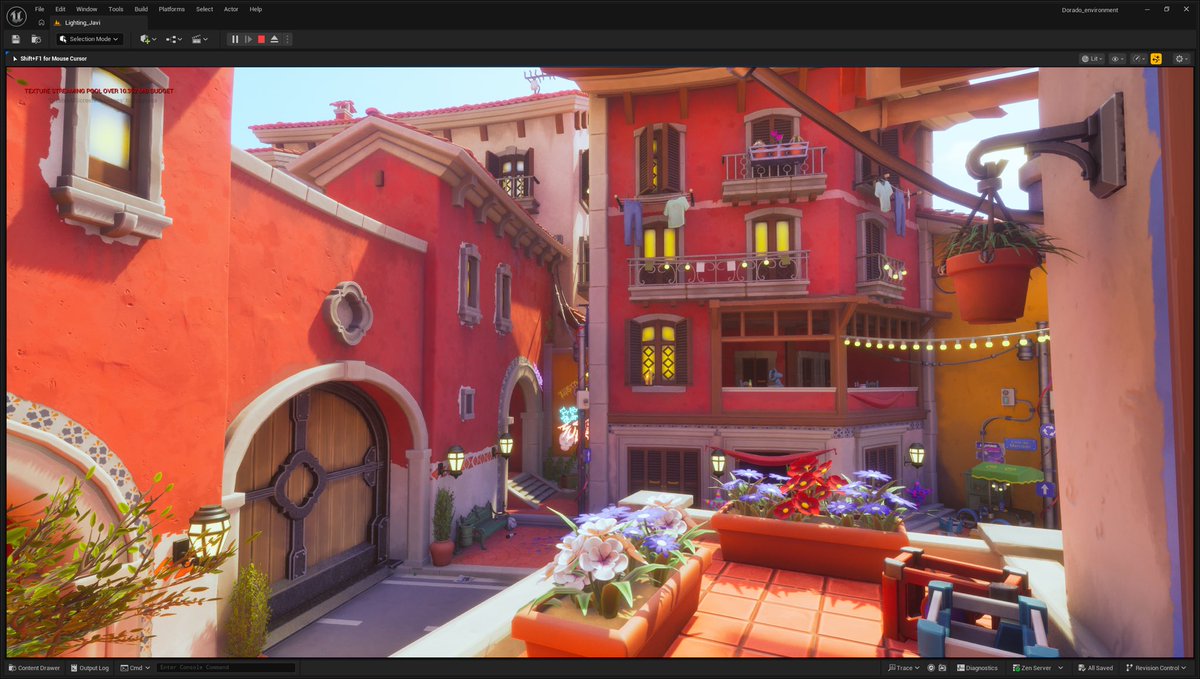Open the Lit view mode dropdown
This screenshot has height=679, width=1200.
coord(1091,59)
